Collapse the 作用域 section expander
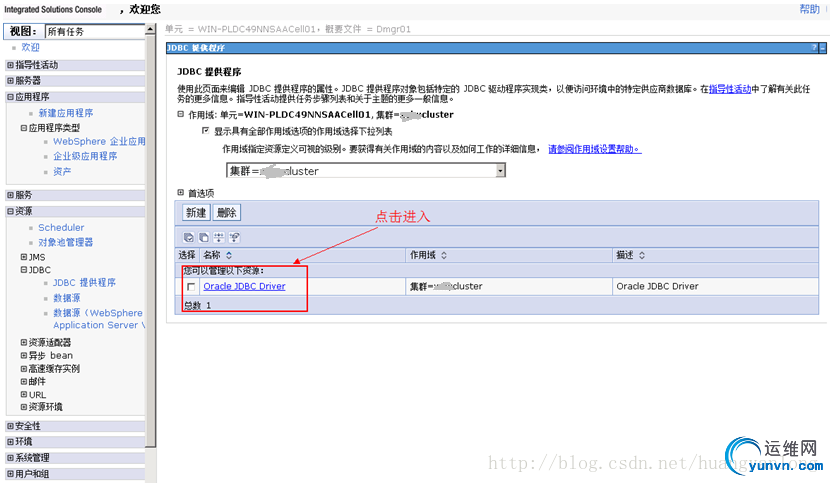Image resolution: width=830 pixels, height=483 pixels. click(x=181, y=114)
